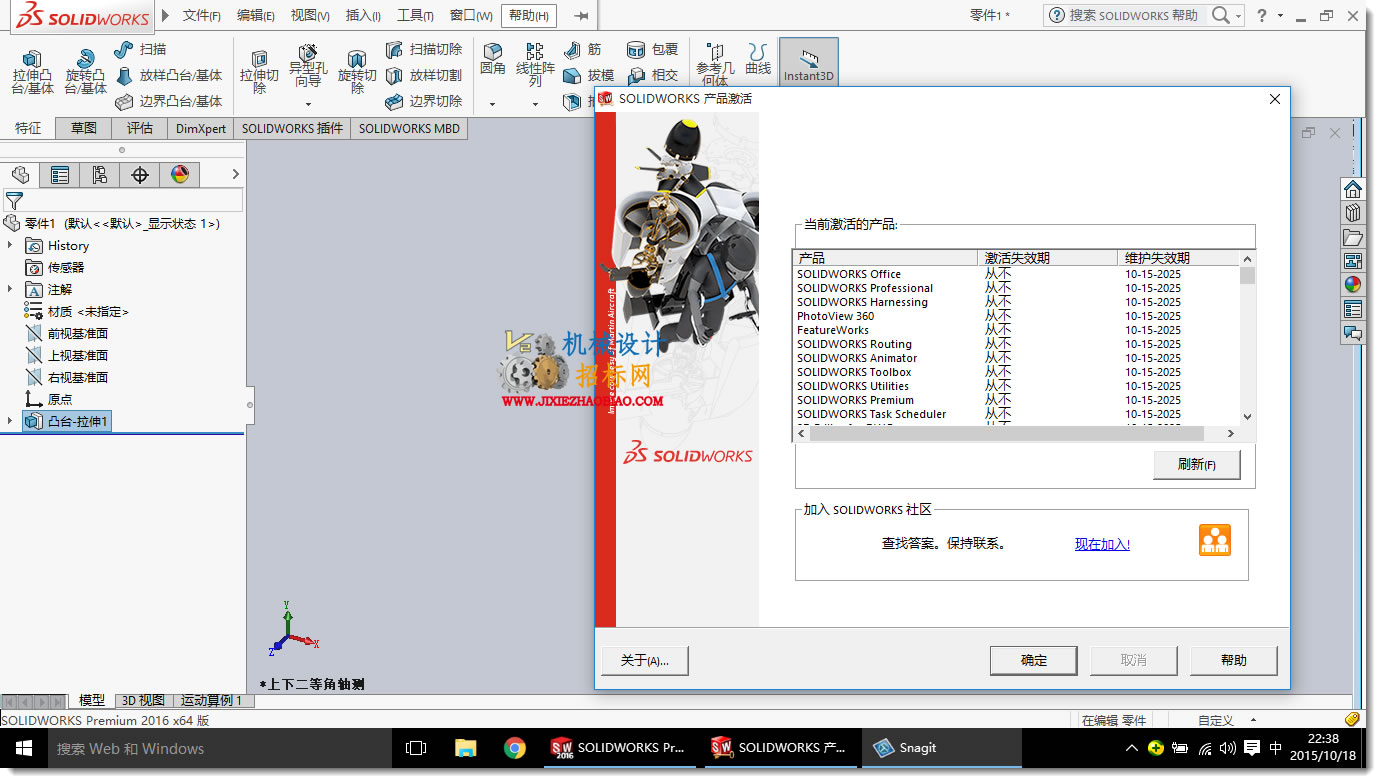Image resolution: width=1381 pixels, height=783 pixels.
Task: Open the DisplayManager color-wheel panel icon
Action: pyautogui.click(x=180, y=175)
